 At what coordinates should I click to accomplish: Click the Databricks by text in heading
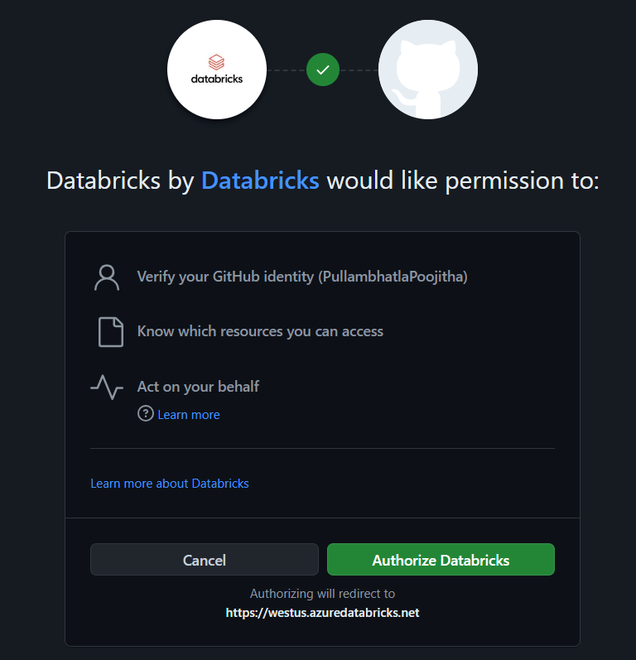[120, 181]
